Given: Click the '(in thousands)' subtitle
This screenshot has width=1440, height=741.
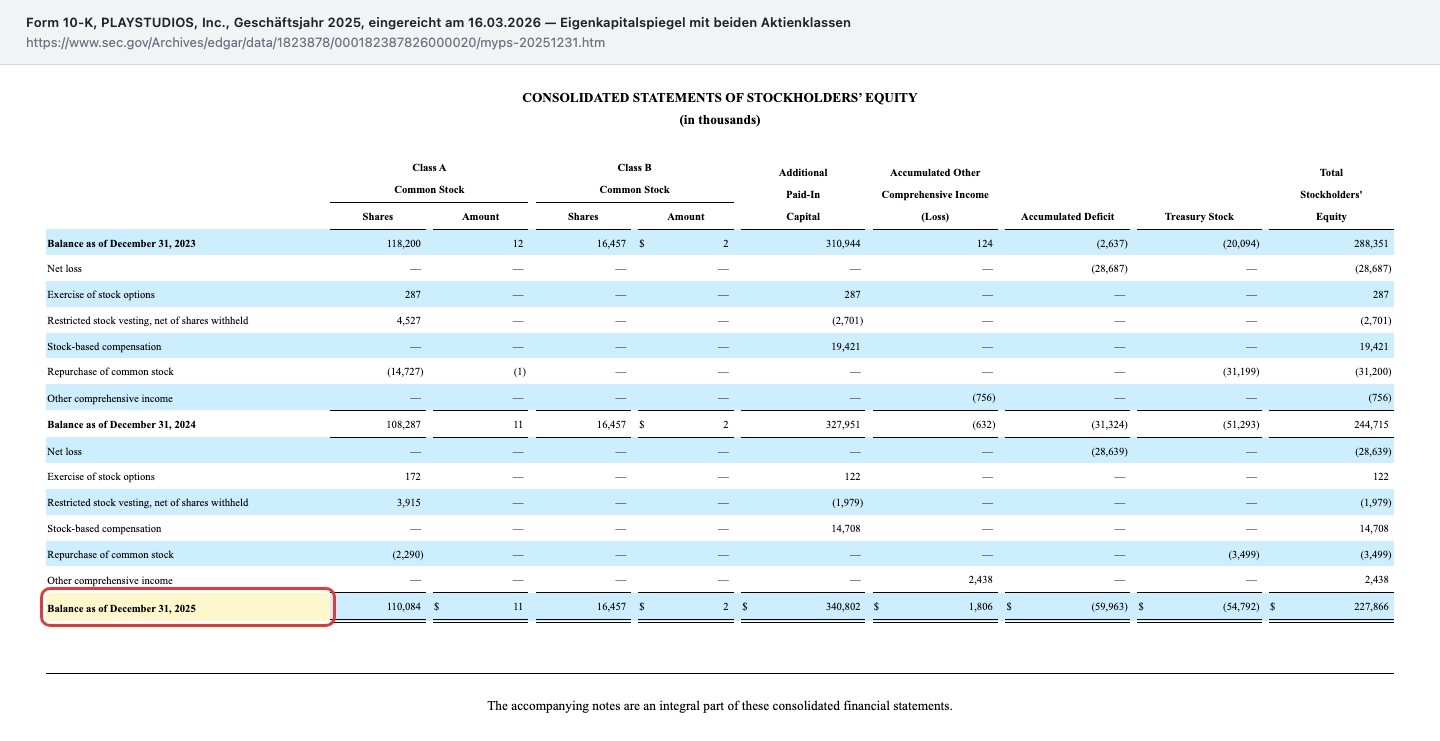Looking at the screenshot, I should pyautogui.click(x=720, y=120).
